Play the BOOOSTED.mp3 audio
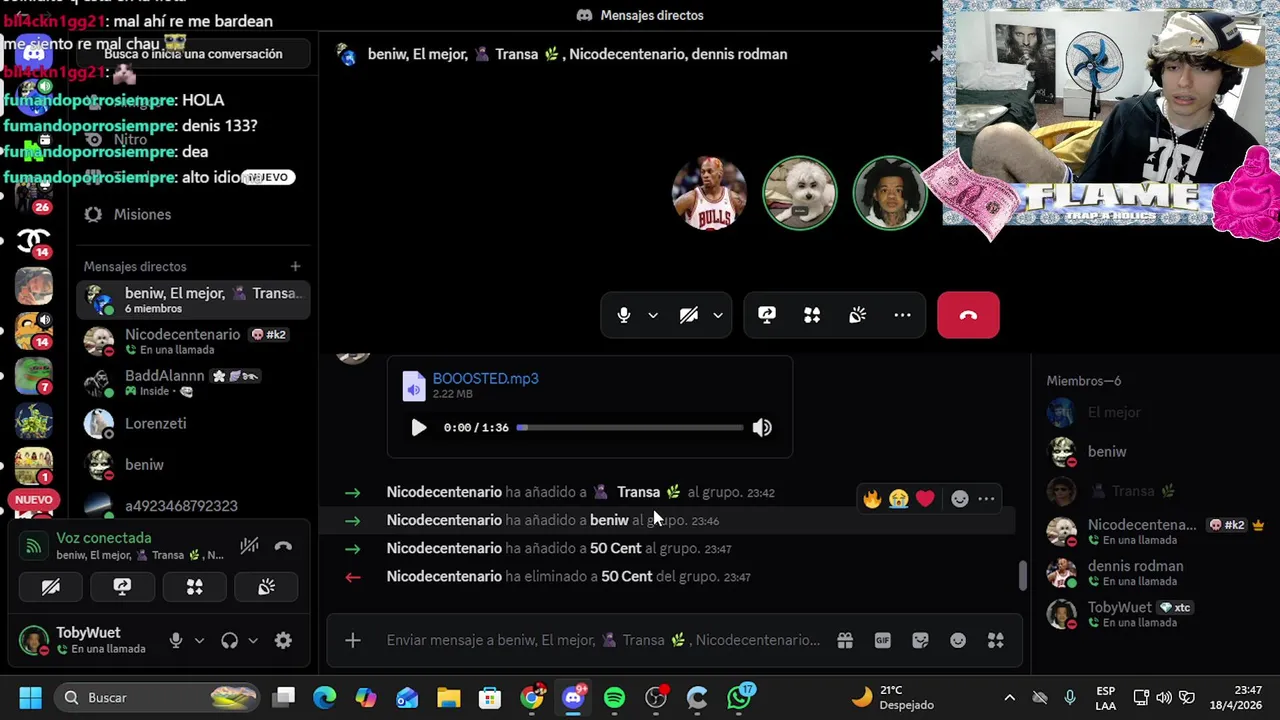Image resolution: width=1280 pixels, height=720 pixels. (418, 427)
